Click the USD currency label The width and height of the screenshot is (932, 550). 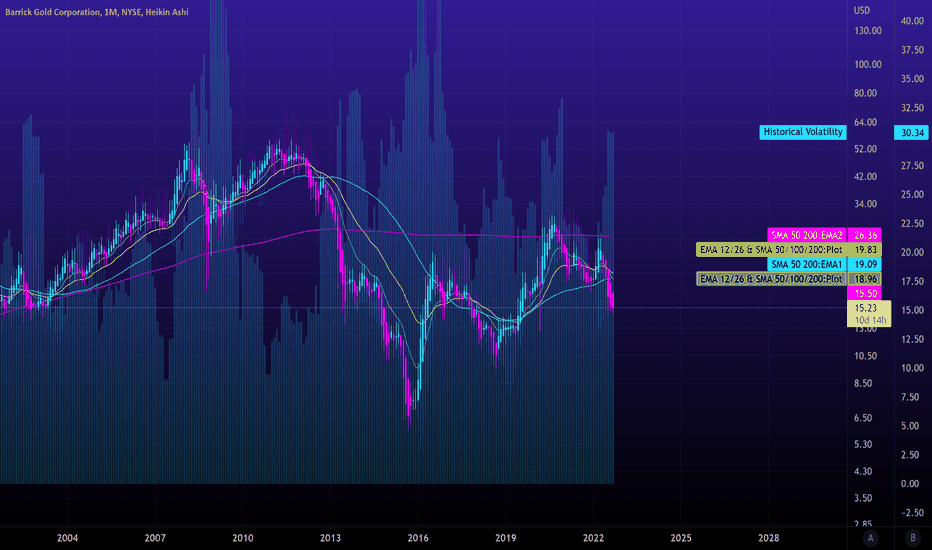[x=862, y=10]
